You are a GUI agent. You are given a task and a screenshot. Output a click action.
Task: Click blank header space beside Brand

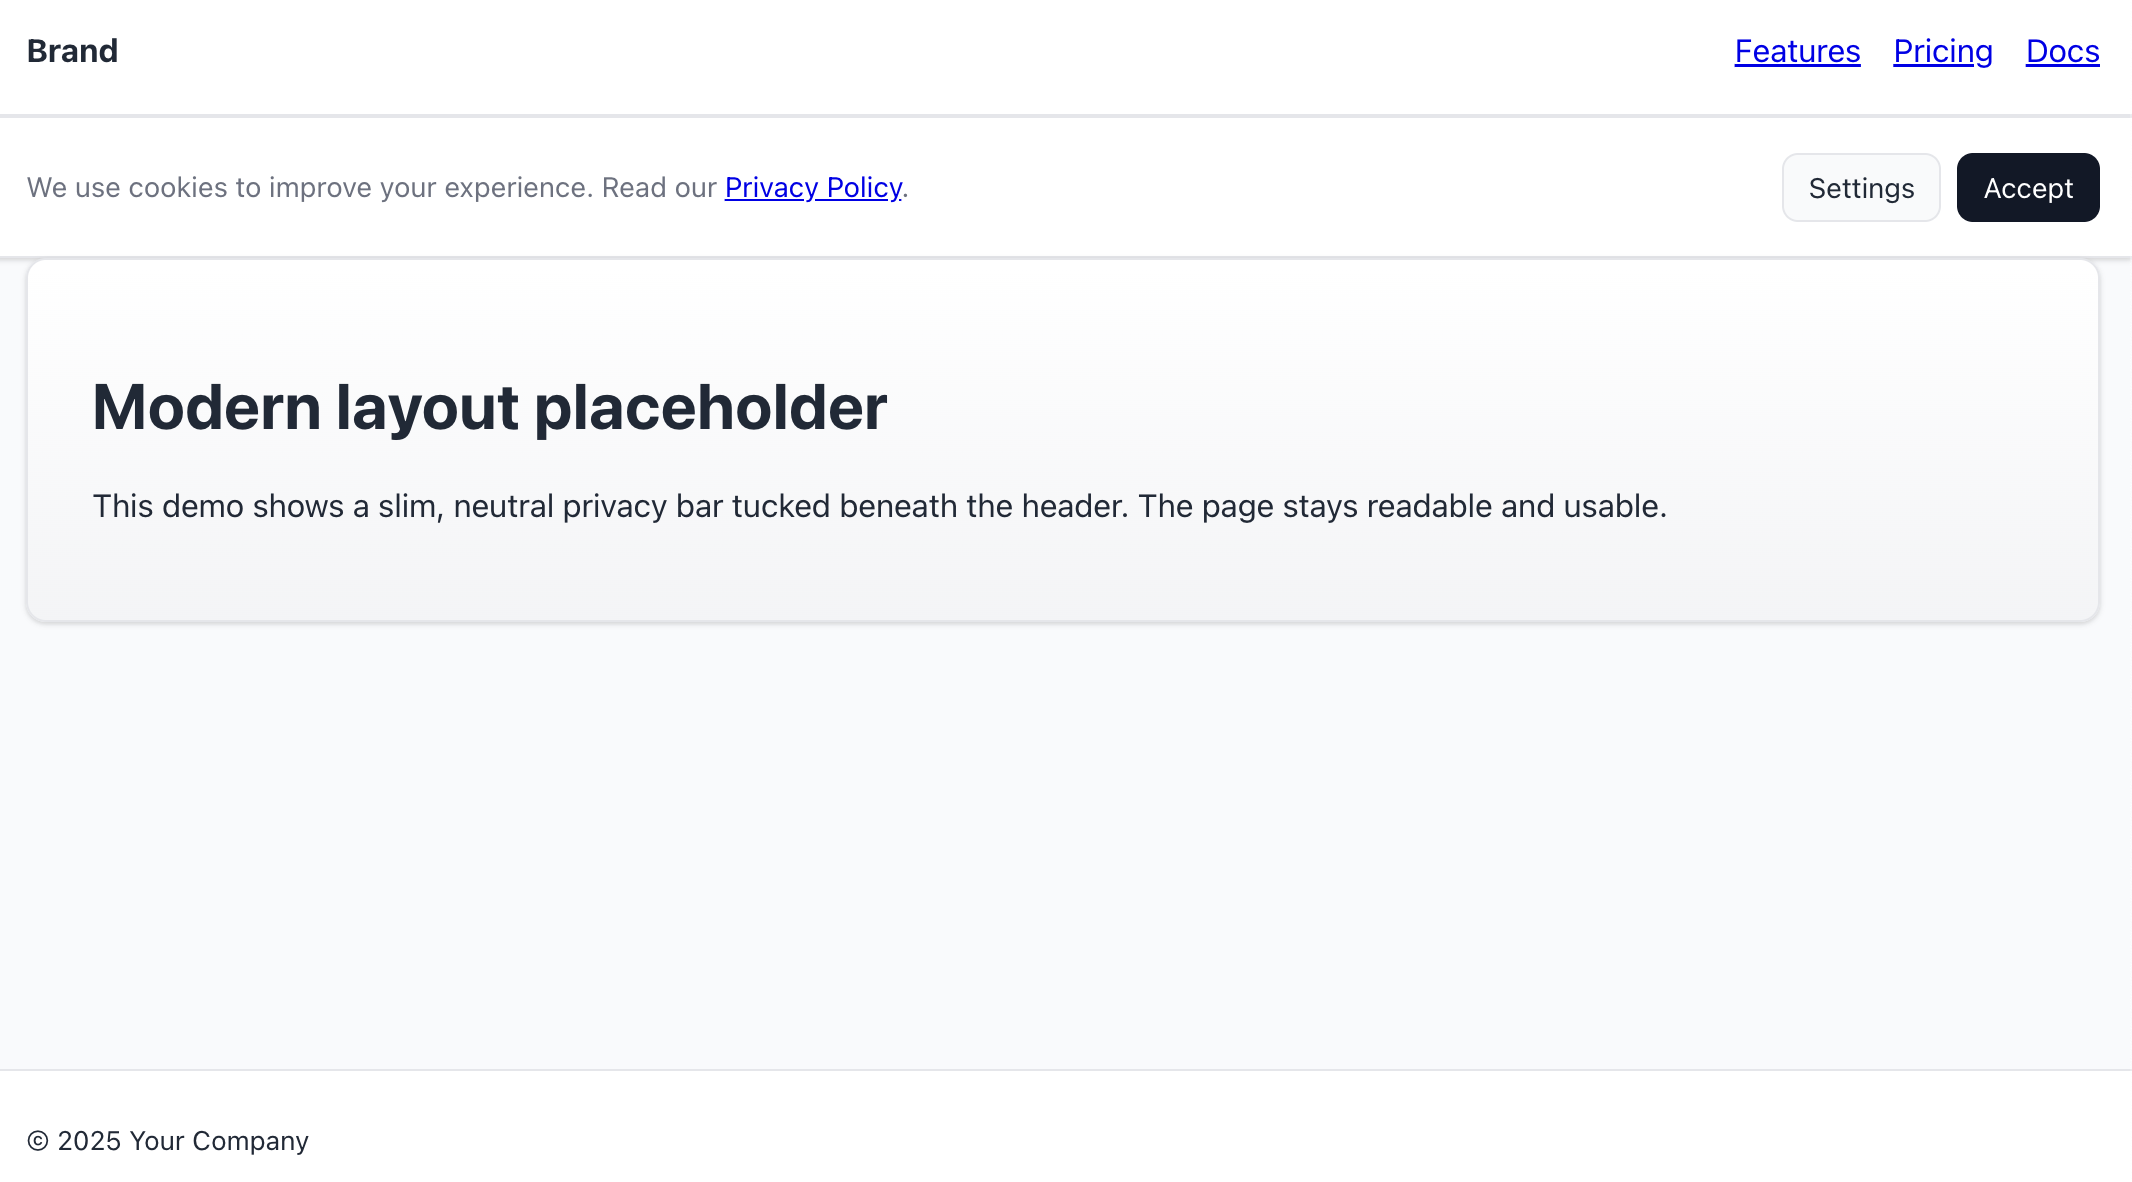[x=900, y=51]
